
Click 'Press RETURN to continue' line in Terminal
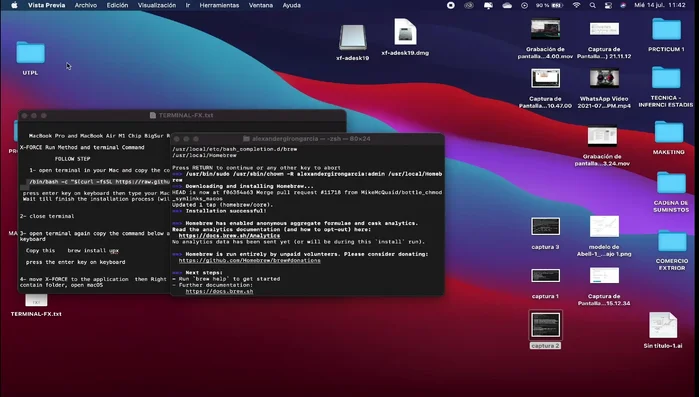point(256,168)
